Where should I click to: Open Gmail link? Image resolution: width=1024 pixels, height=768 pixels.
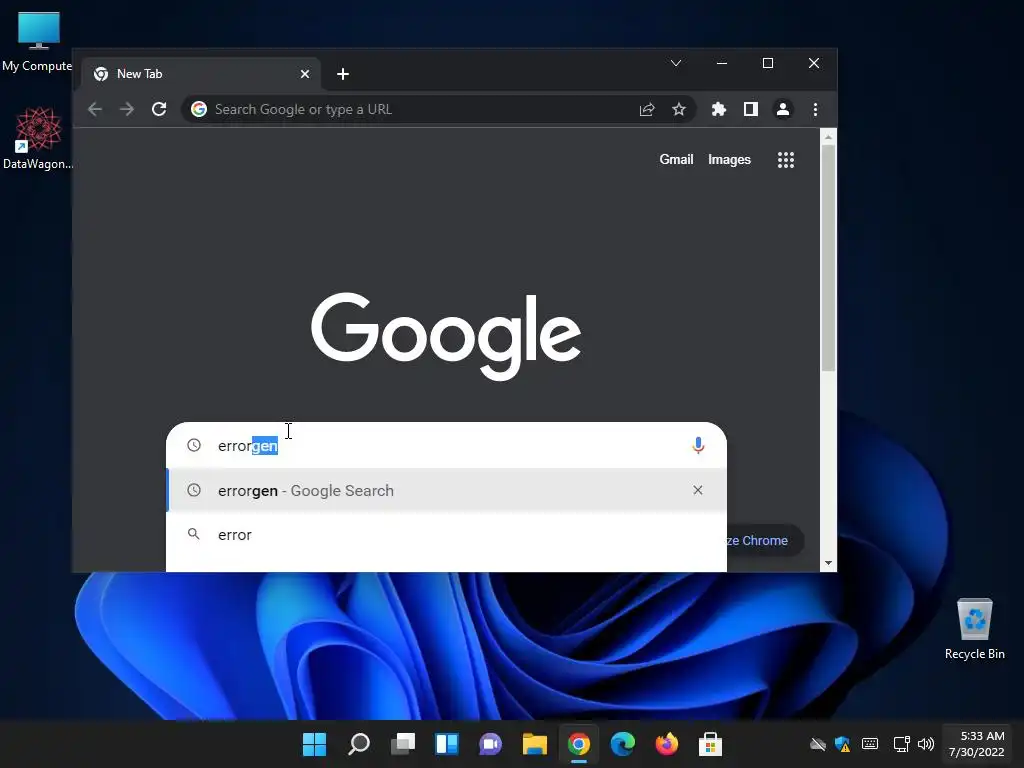(x=676, y=159)
